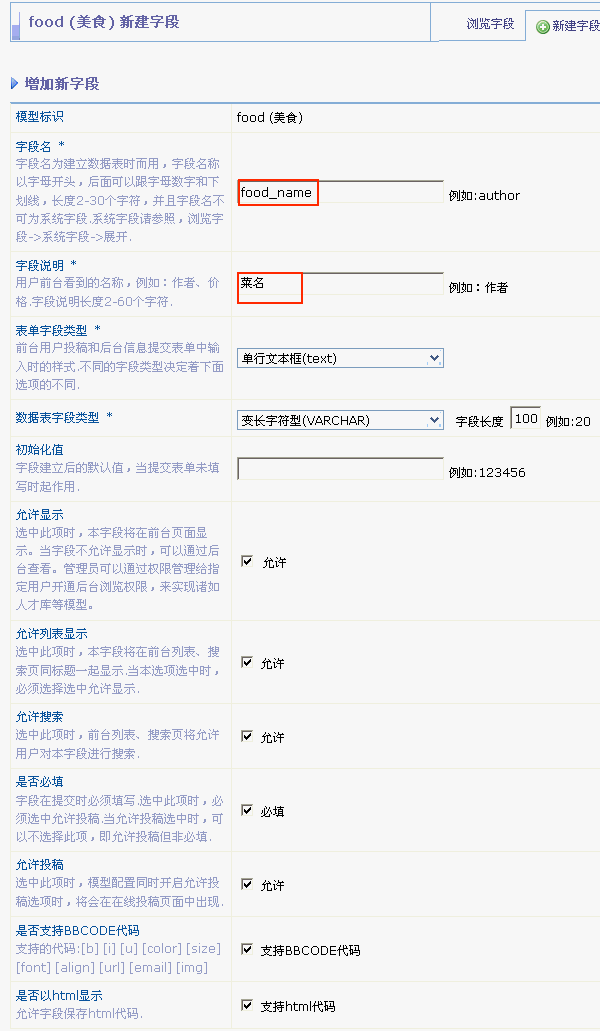The width and height of the screenshot is (600, 1031).
Task: Toggle the 允许显示 checkbox
Action: coord(247,562)
